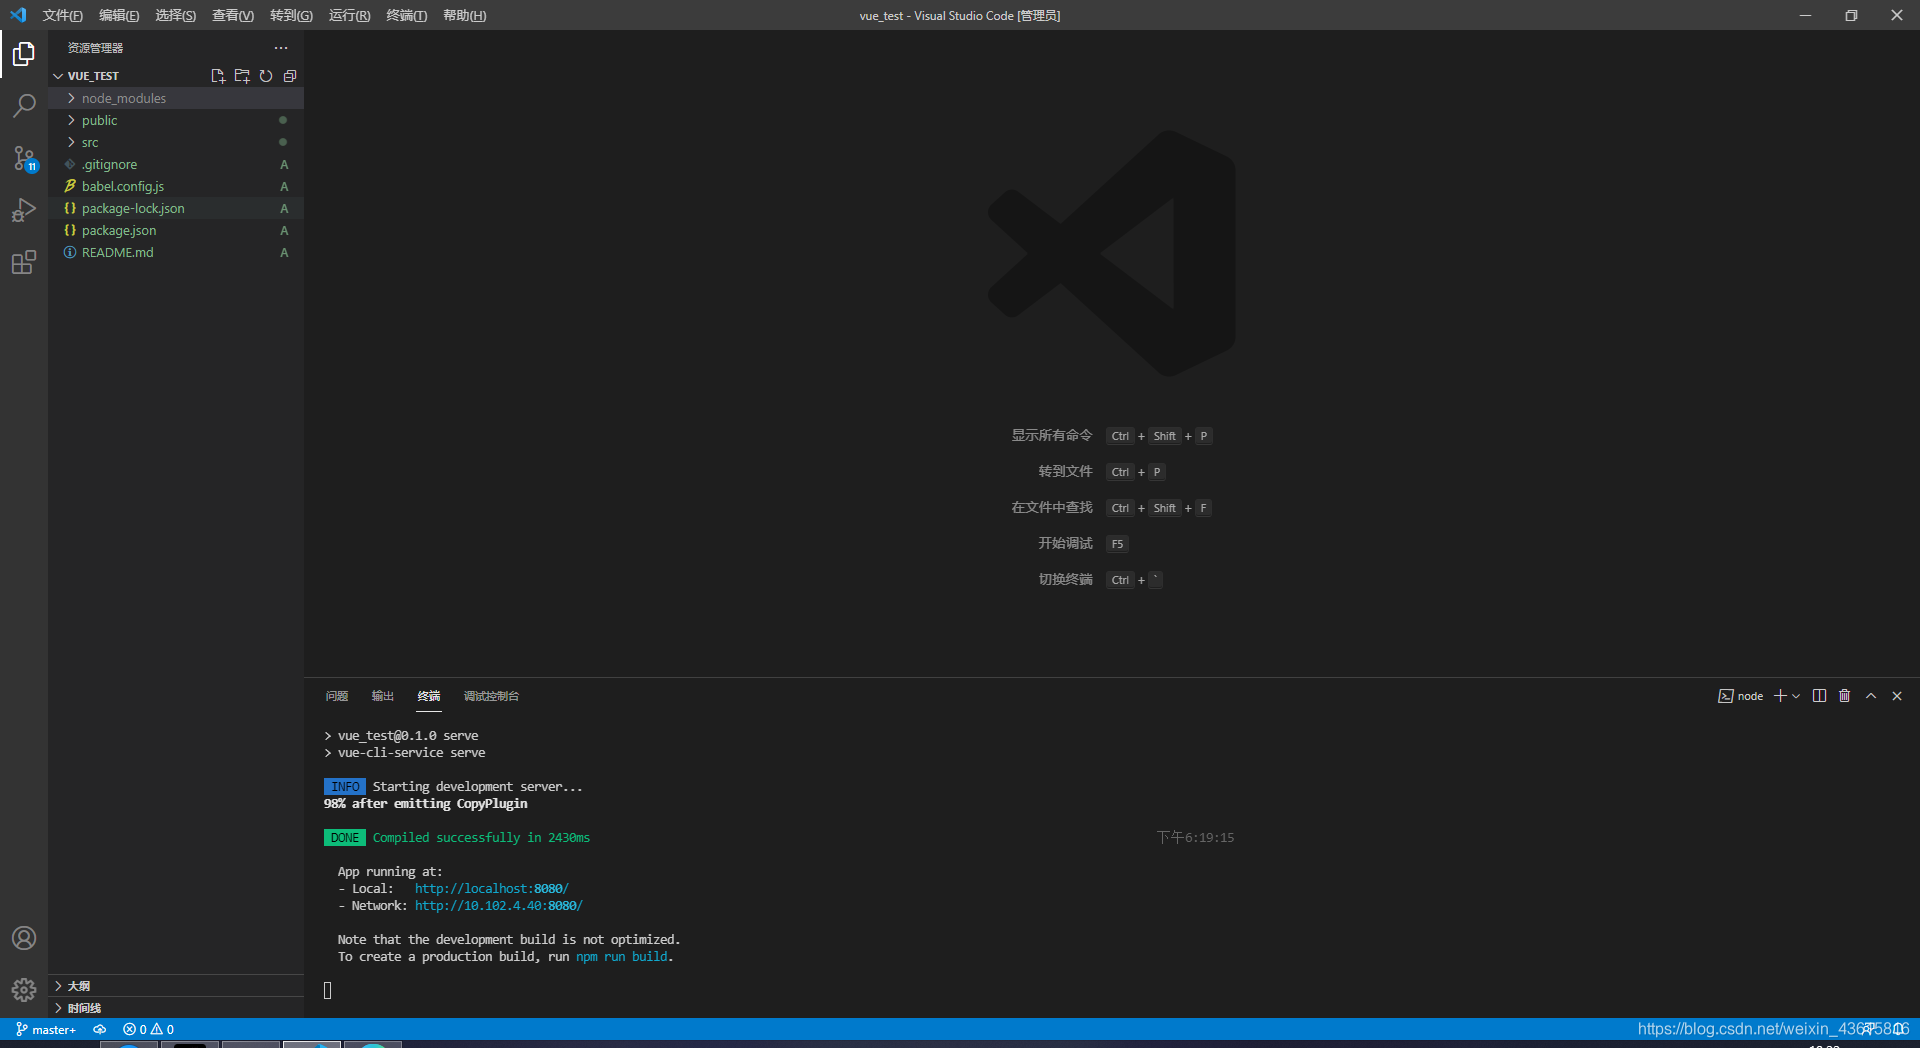Collapse the VUE_TEST root folder
Viewport: 1920px width, 1048px height.
pos(175,76)
